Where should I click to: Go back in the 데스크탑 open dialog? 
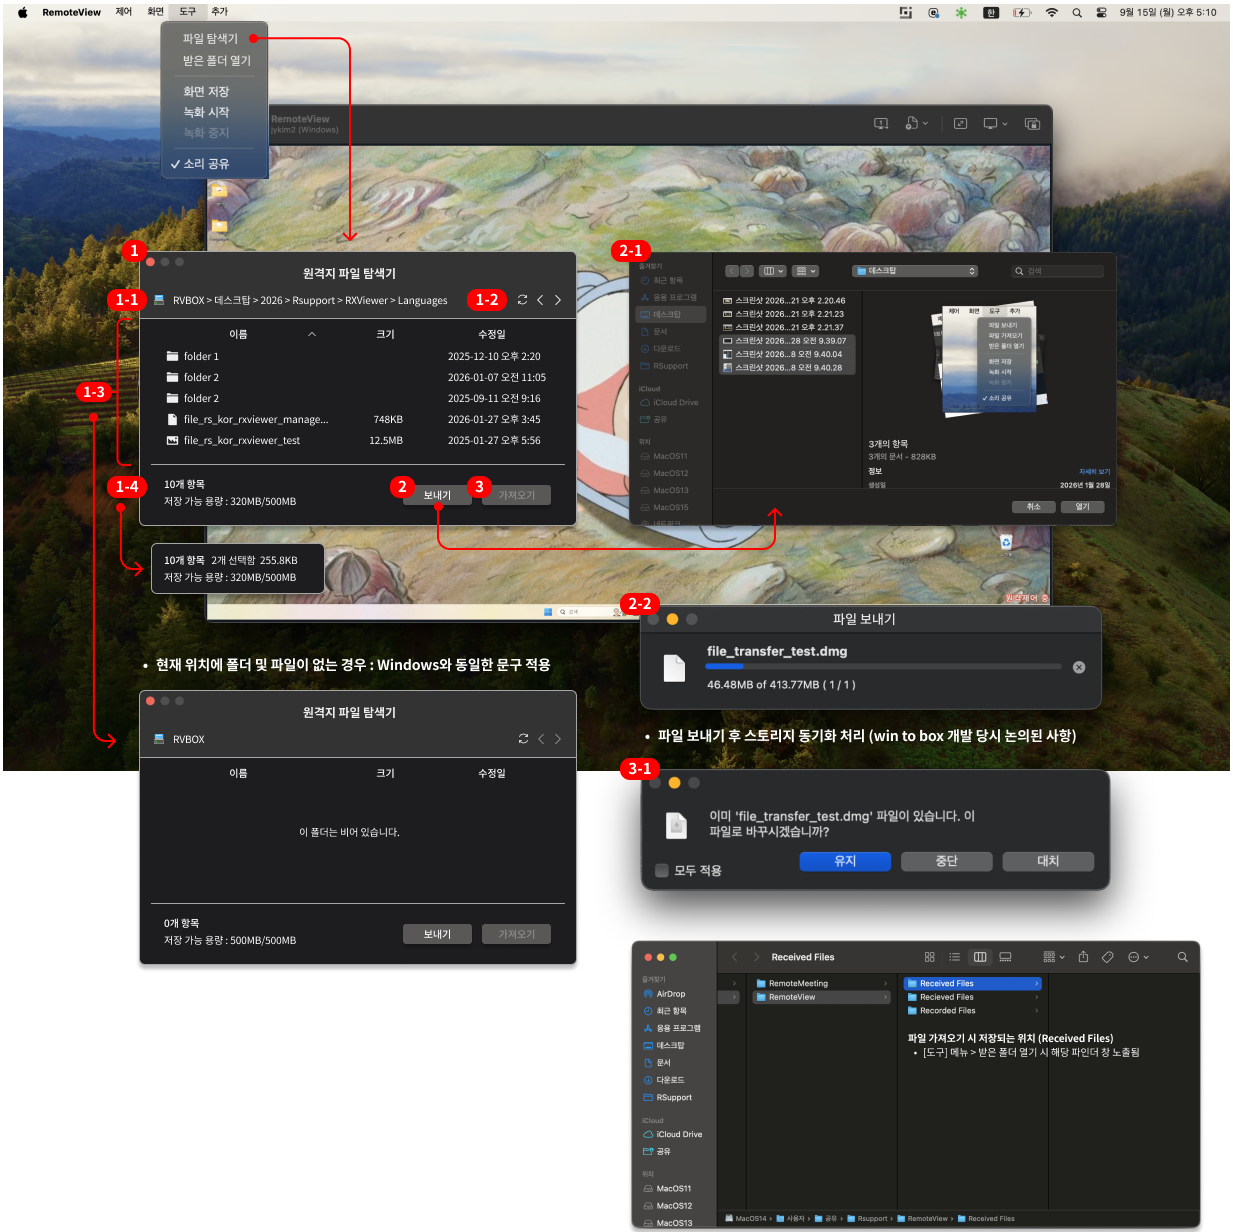(732, 271)
